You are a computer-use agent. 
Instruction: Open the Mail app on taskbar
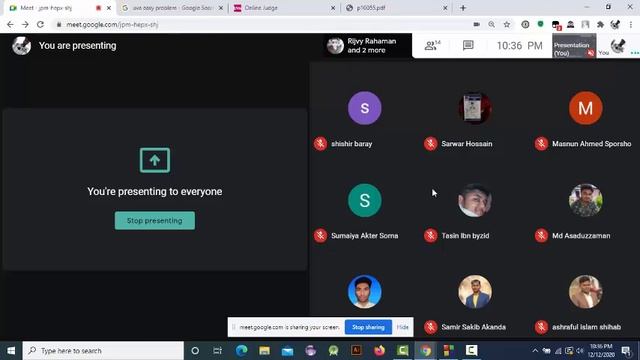287,351
